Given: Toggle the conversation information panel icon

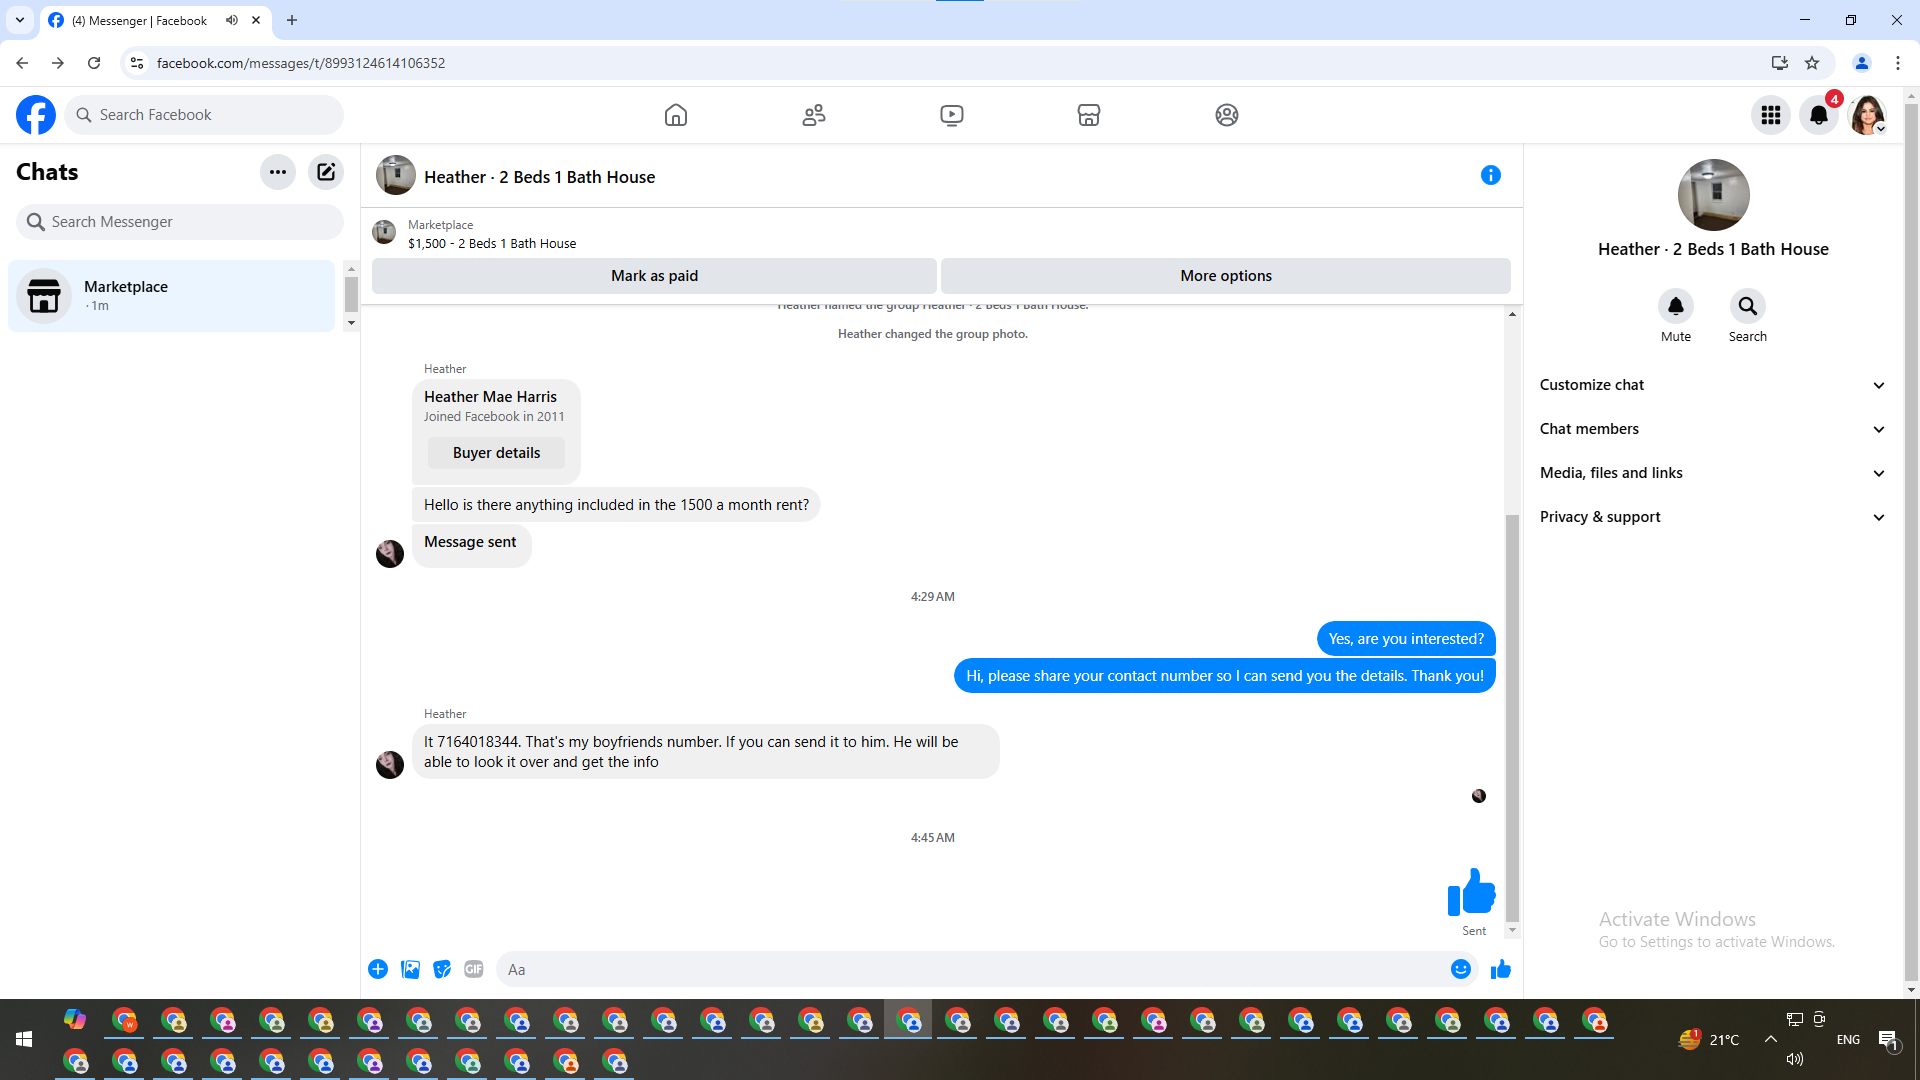Looking at the screenshot, I should tap(1490, 176).
